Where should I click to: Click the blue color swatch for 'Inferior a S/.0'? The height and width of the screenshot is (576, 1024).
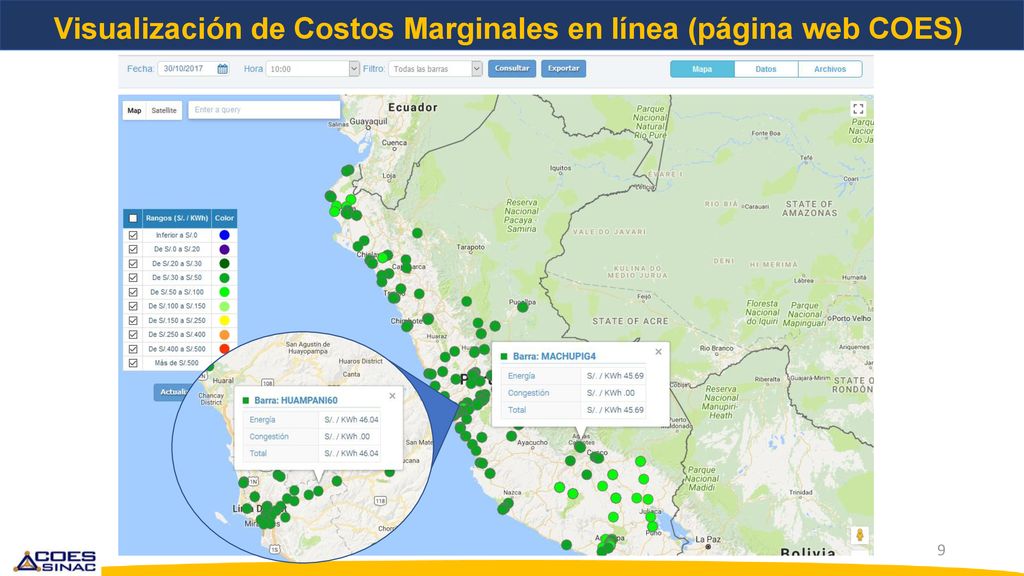[224, 235]
